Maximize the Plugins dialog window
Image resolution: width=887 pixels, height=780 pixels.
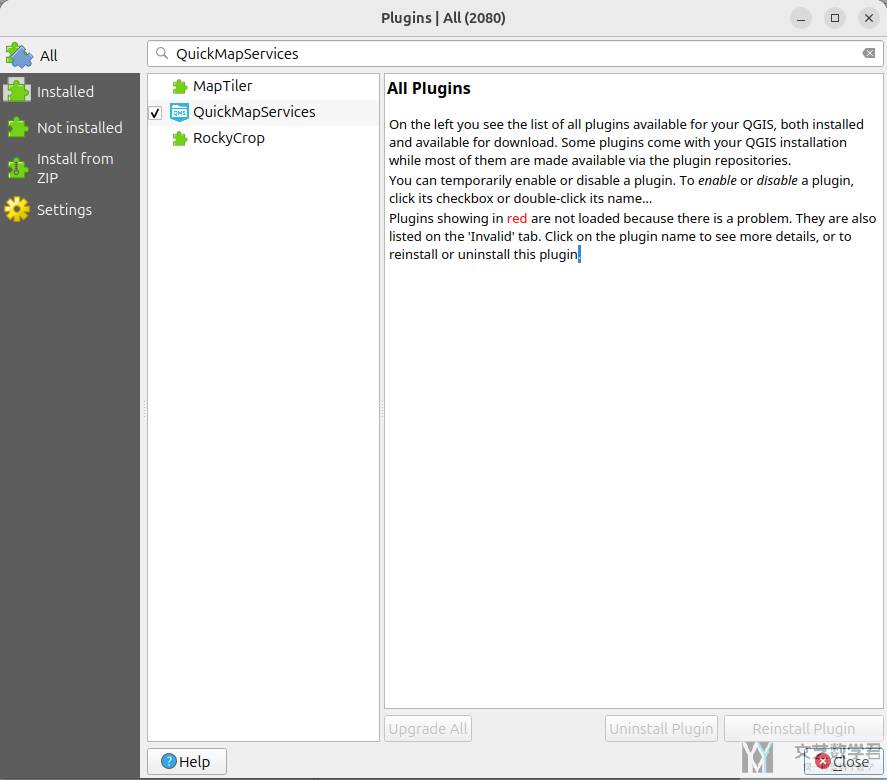pos(834,18)
